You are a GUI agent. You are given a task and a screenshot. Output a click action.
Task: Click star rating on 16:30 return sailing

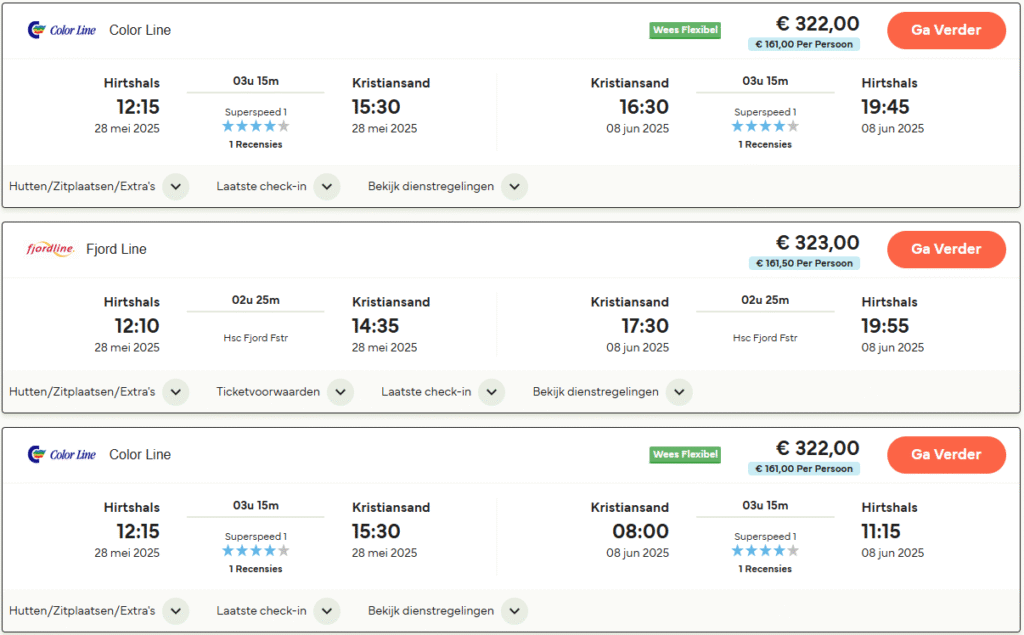tap(765, 127)
